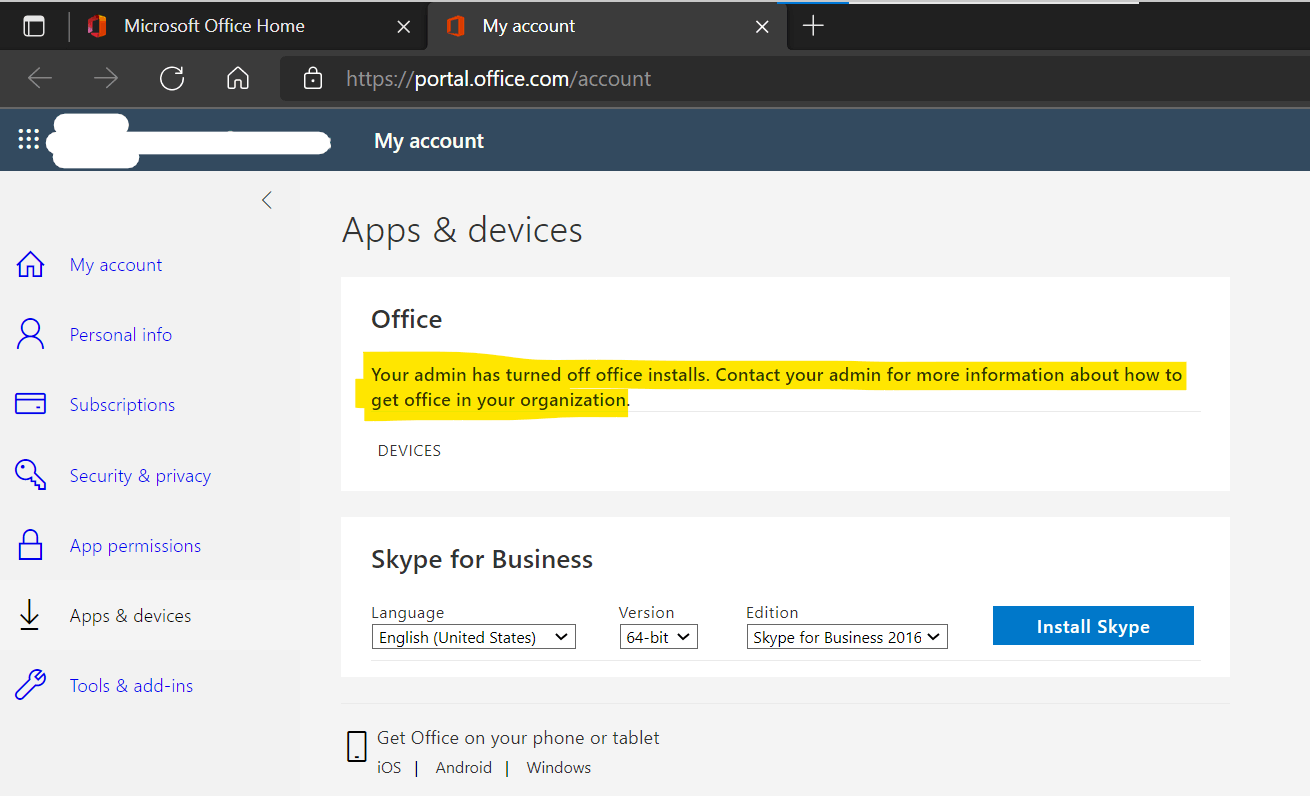
Task: Click the site lock icon in address bar
Action: tap(313, 78)
